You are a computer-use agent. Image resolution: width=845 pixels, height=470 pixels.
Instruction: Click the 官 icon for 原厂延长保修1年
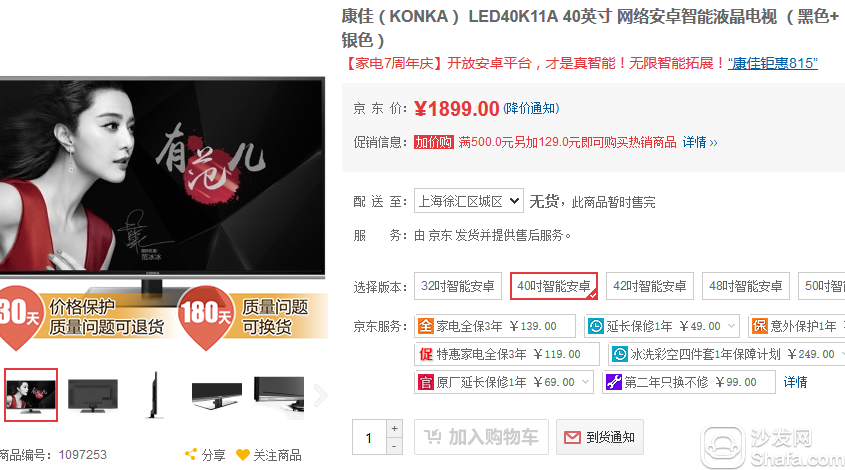tap(425, 382)
